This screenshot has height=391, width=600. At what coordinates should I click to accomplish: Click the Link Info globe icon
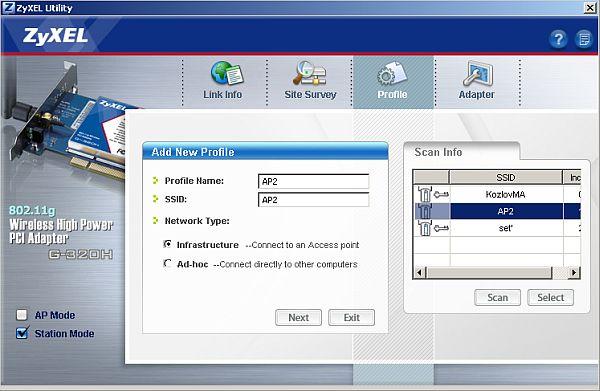click(x=226, y=73)
